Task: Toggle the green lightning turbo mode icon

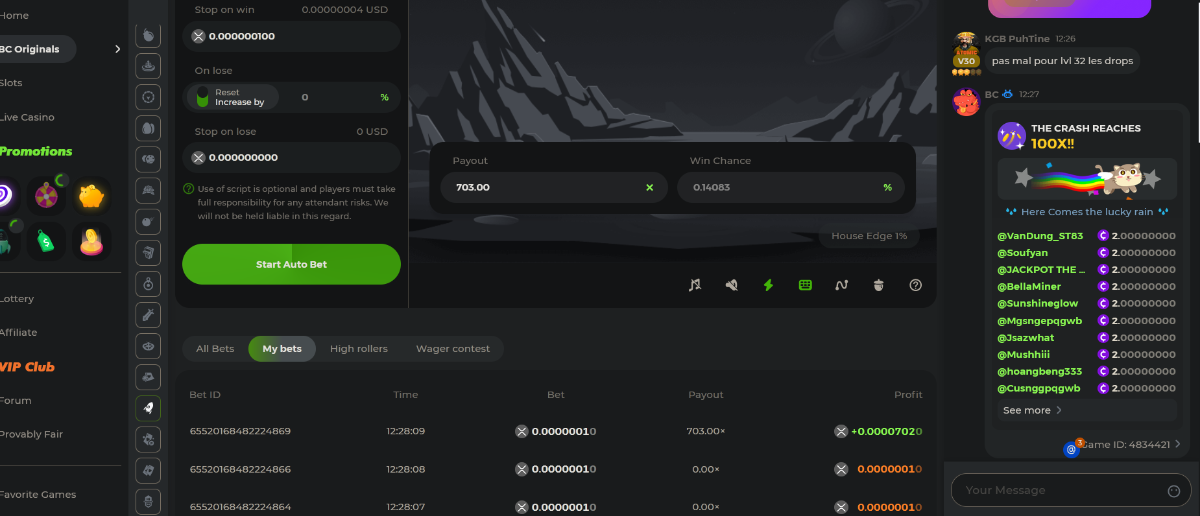Action: point(768,285)
